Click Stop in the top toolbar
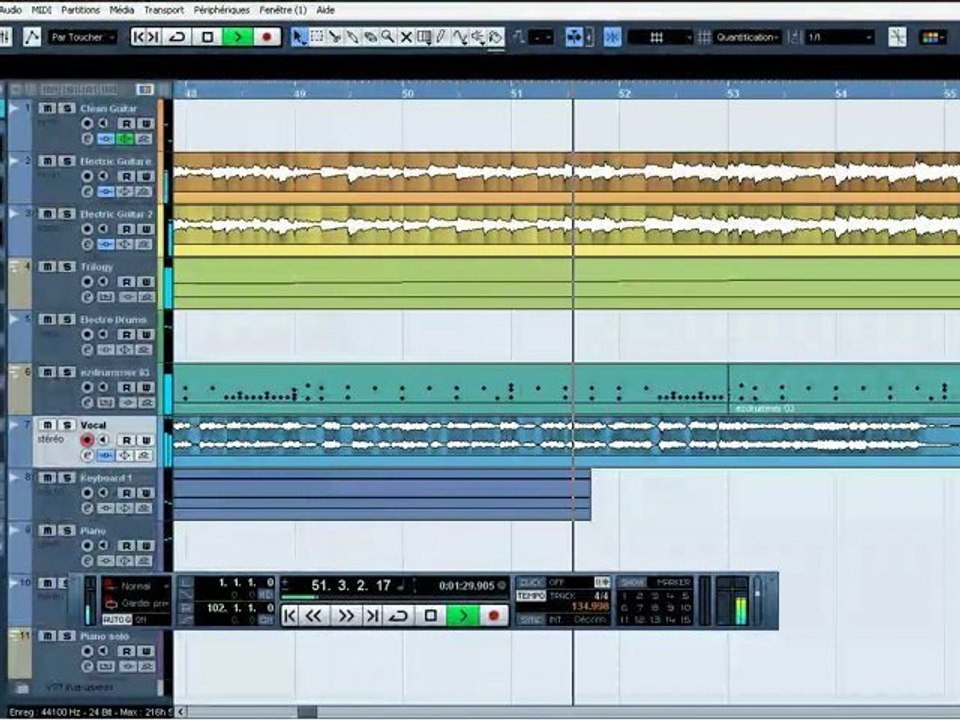Image resolution: width=960 pixels, height=720 pixels. coord(208,37)
